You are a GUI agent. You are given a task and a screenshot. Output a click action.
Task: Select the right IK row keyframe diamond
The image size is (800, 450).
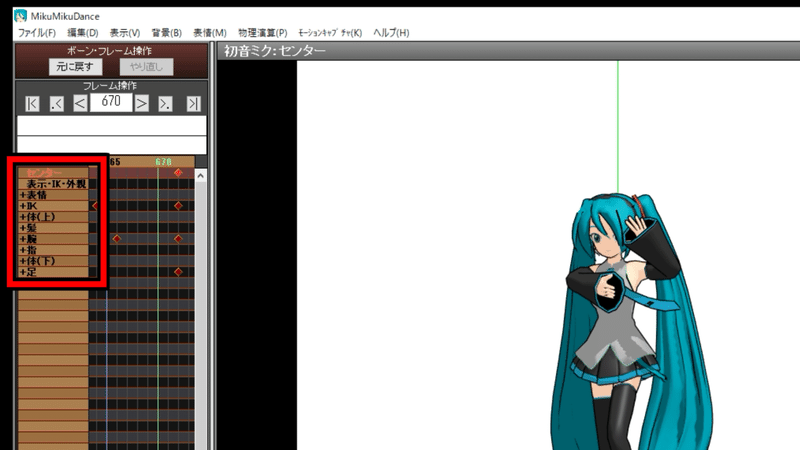pos(178,206)
